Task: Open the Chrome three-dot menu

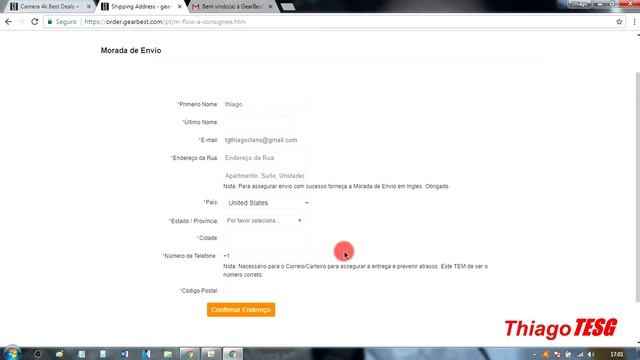Action: click(634, 22)
